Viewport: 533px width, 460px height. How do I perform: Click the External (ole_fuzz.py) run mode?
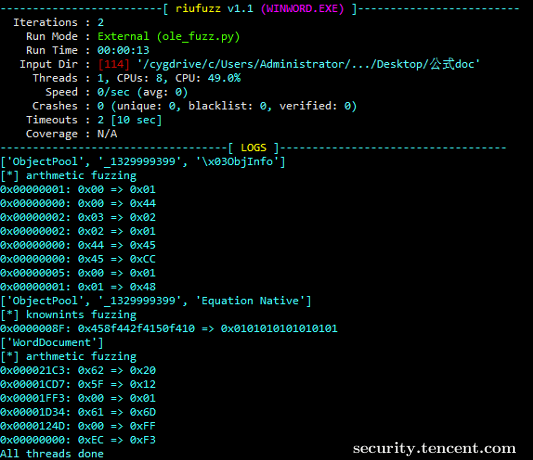[169, 36]
